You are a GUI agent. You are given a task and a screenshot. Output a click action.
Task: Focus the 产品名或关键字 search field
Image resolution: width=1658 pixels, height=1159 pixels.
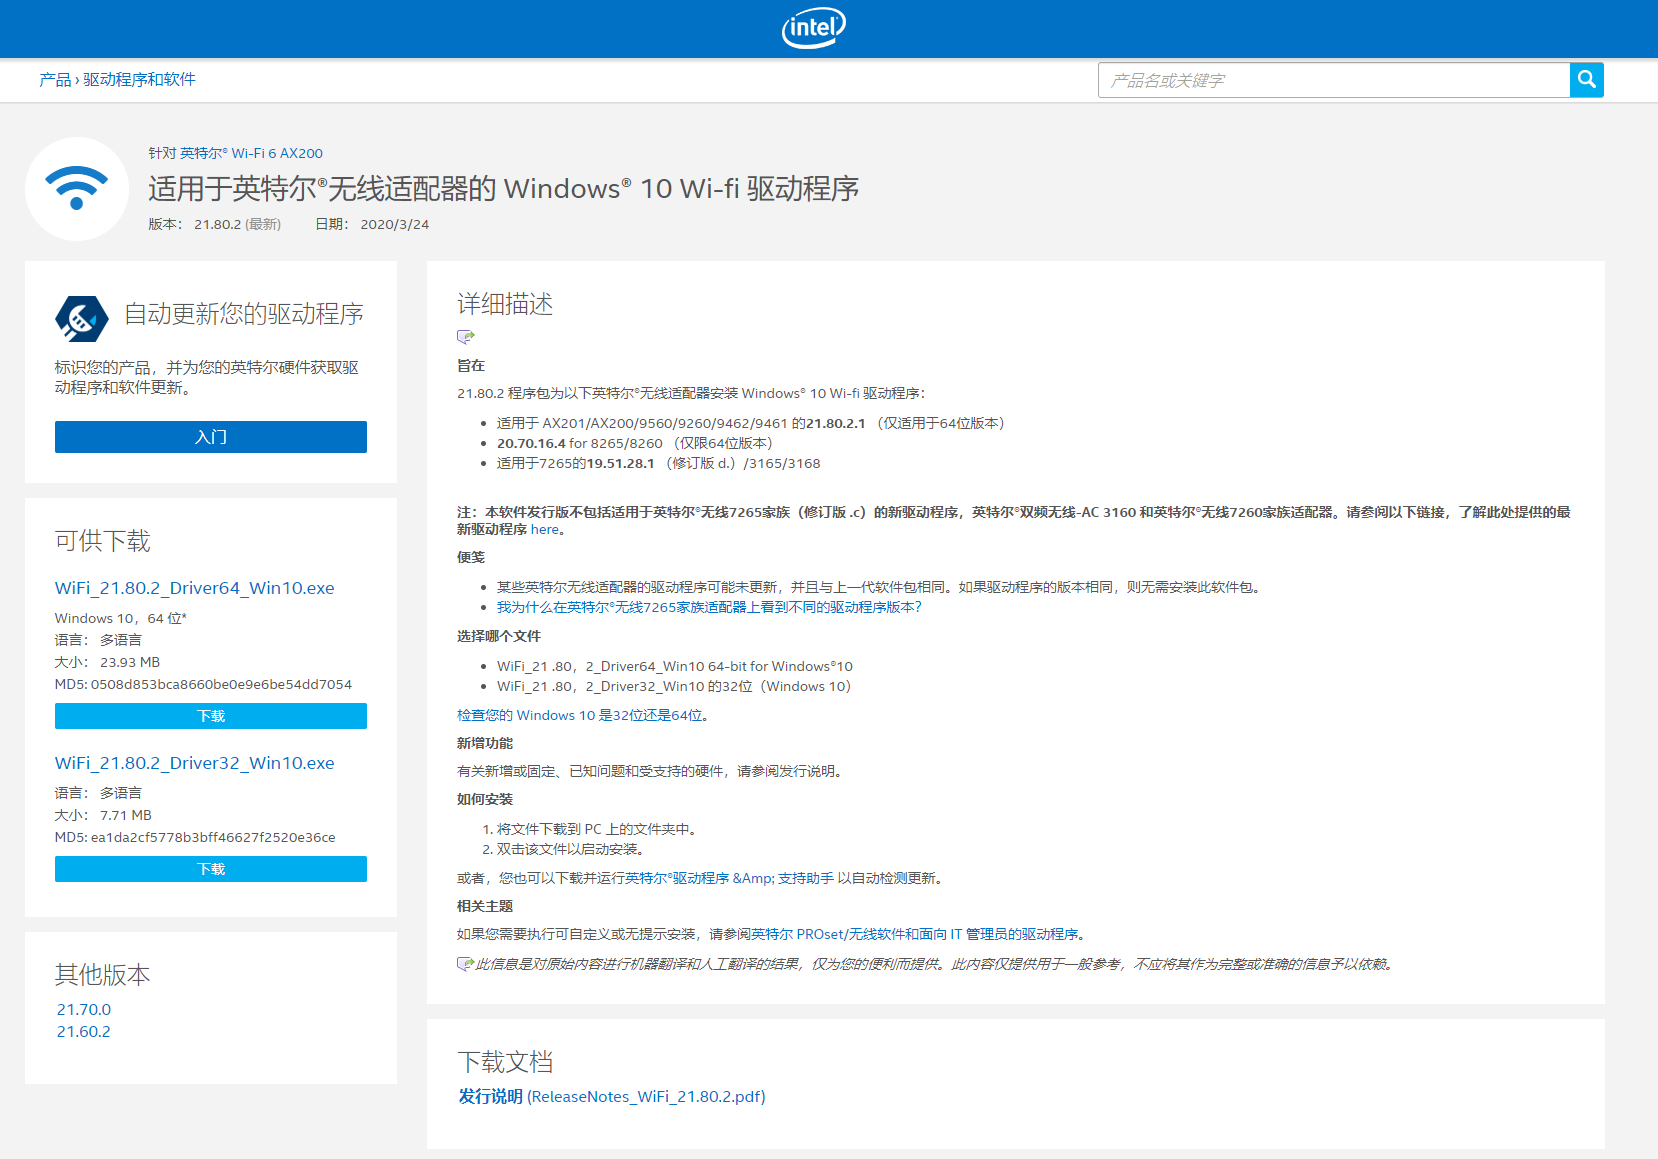point(1334,80)
